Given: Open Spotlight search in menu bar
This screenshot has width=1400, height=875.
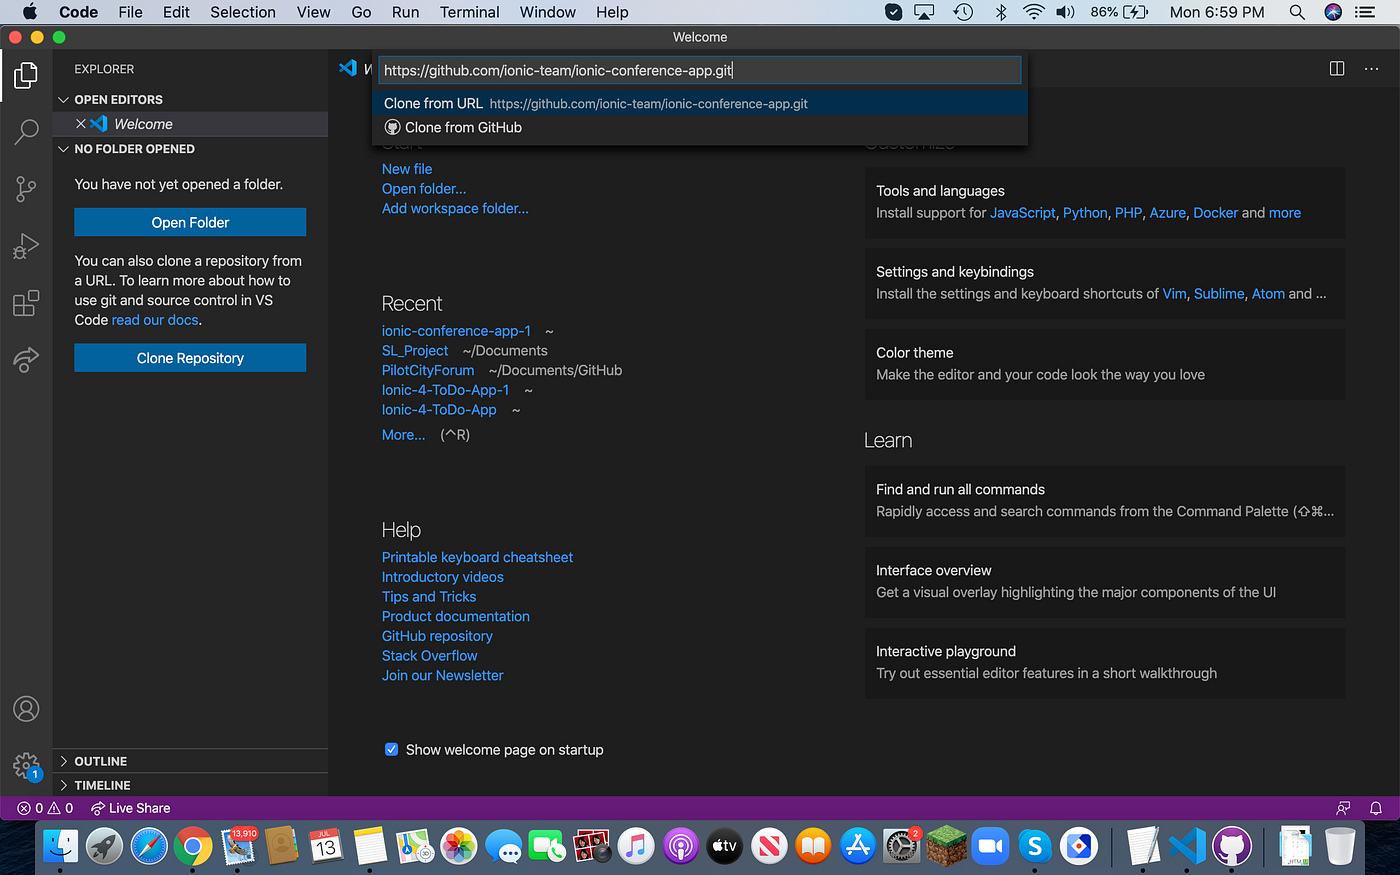Looking at the screenshot, I should [x=1297, y=12].
